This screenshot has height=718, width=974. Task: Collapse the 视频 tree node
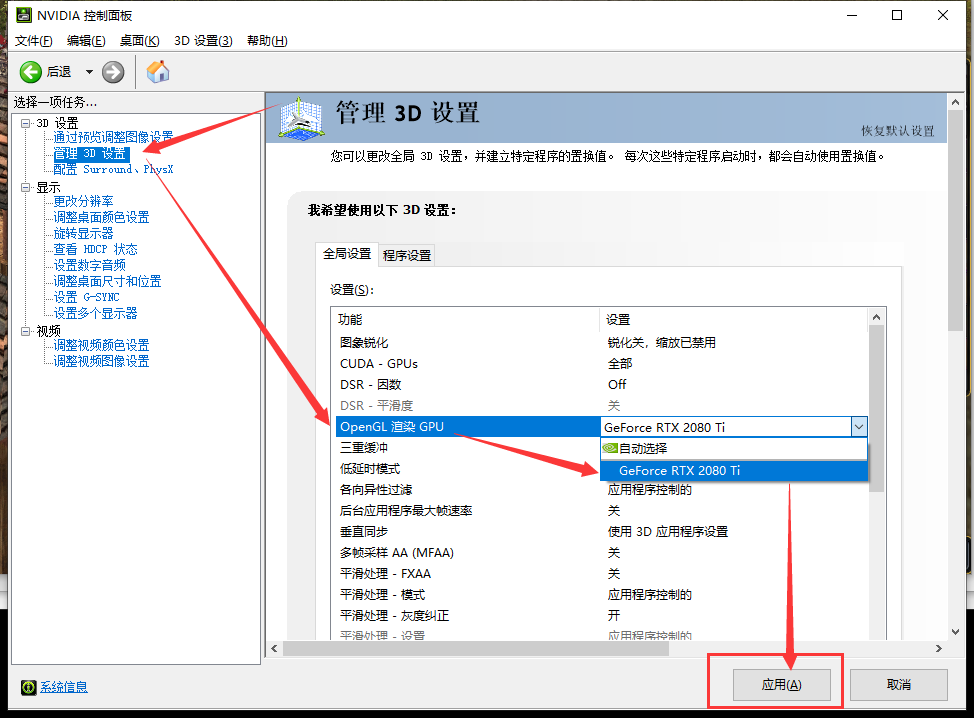(25, 331)
